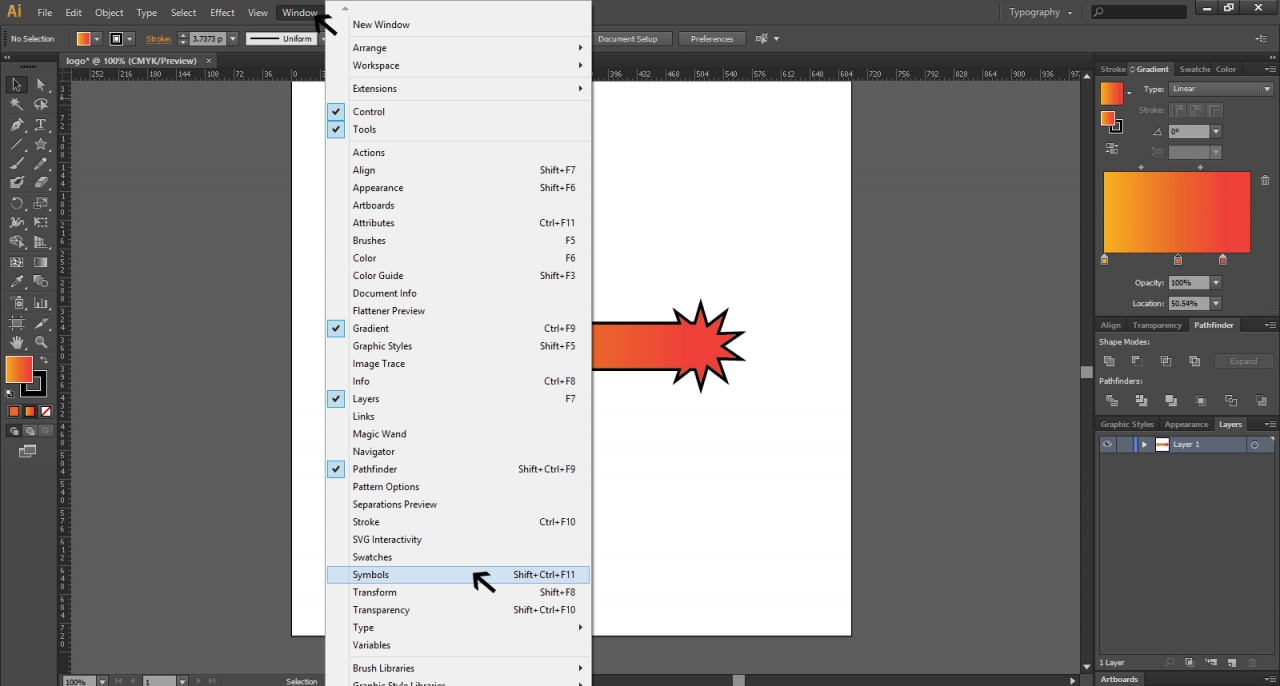
Task: Open gradient angle dropdown
Action: coord(1216,132)
